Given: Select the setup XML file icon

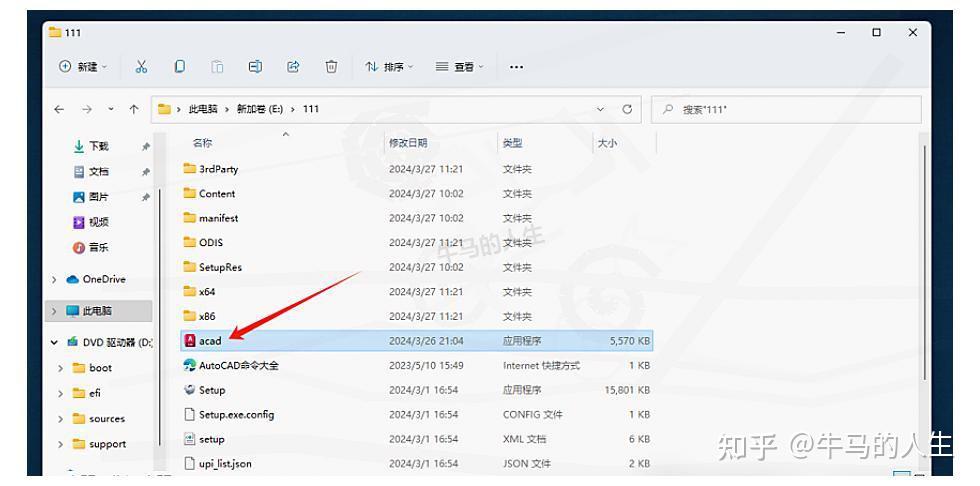Looking at the screenshot, I should [x=190, y=439].
